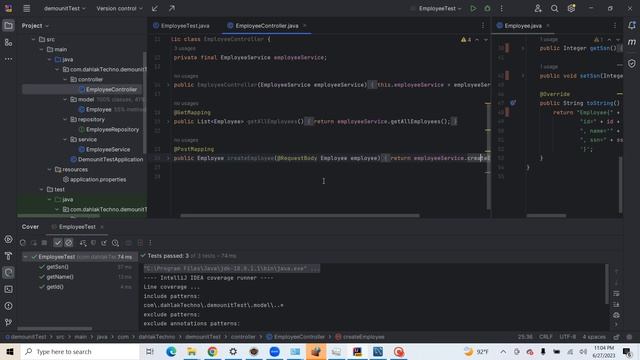Screen dimensions: 640x360
Task: Open Problems tool window icon
Action: (x=8, y=306)
